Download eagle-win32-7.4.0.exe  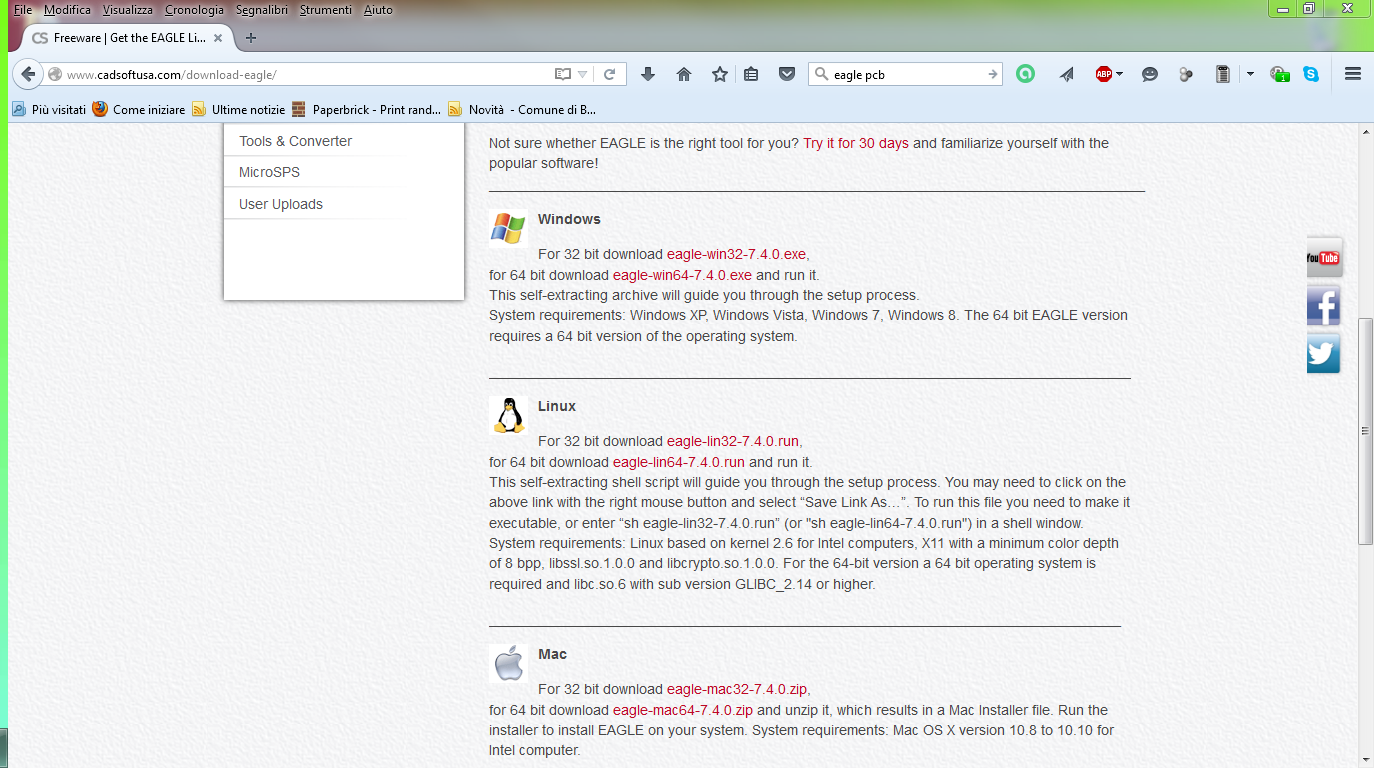click(x=736, y=254)
